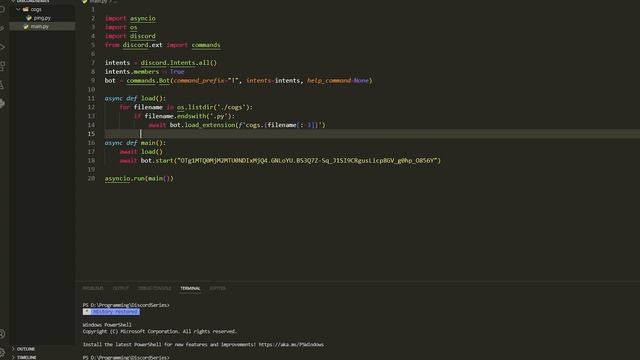This screenshot has width=640, height=360.
Task: Click the highlighted History restored message in terminal
Action: (x=111, y=312)
